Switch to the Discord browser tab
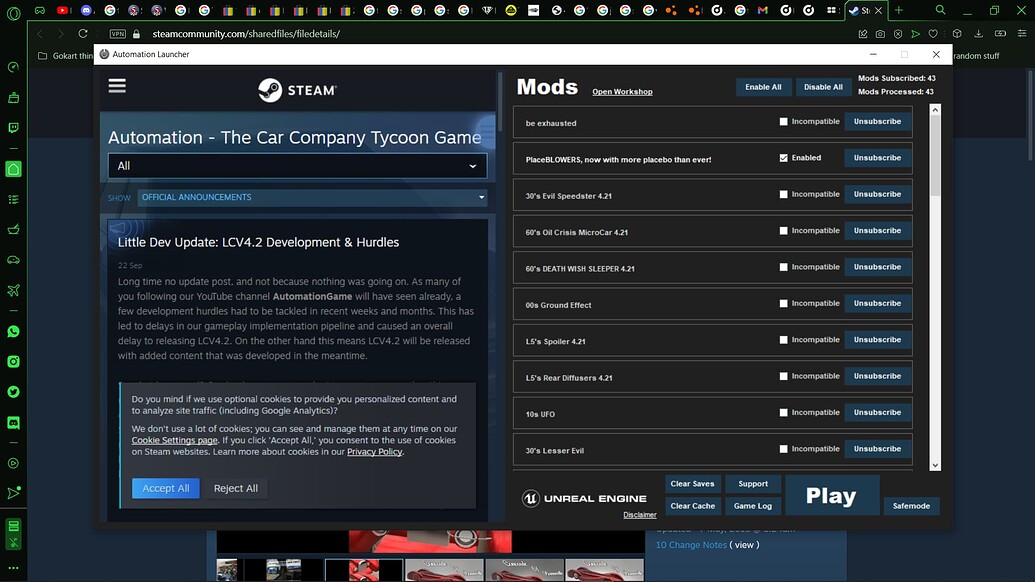This screenshot has height=582, width=1035. point(86,11)
